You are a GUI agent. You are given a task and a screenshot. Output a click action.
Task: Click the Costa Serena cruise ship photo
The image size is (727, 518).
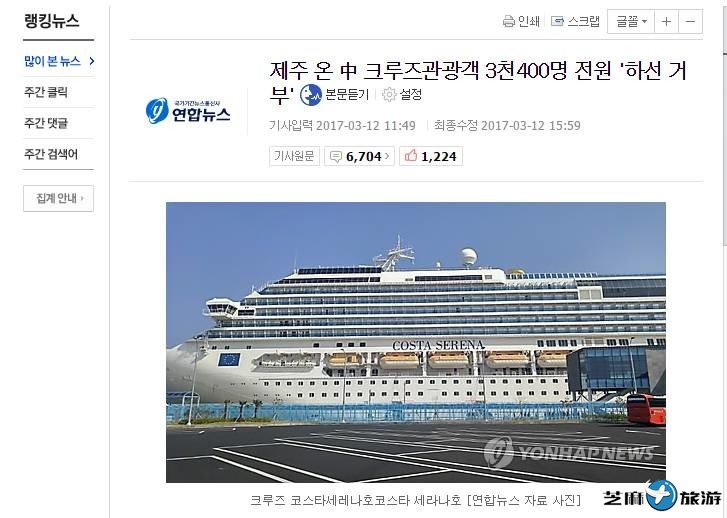[416, 342]
